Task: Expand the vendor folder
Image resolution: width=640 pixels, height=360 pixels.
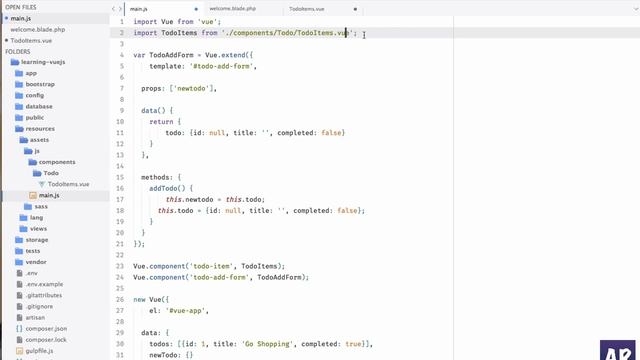Action: (36, 262)
